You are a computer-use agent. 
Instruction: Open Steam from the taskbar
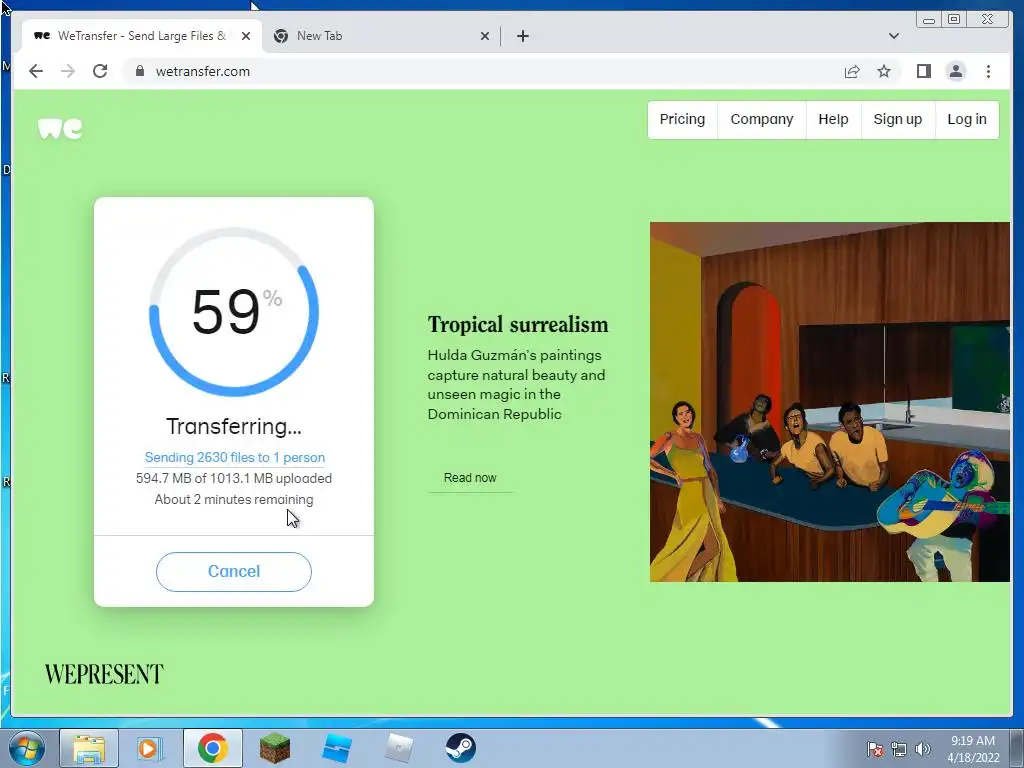pyautogui.click(x=460, y=748)
